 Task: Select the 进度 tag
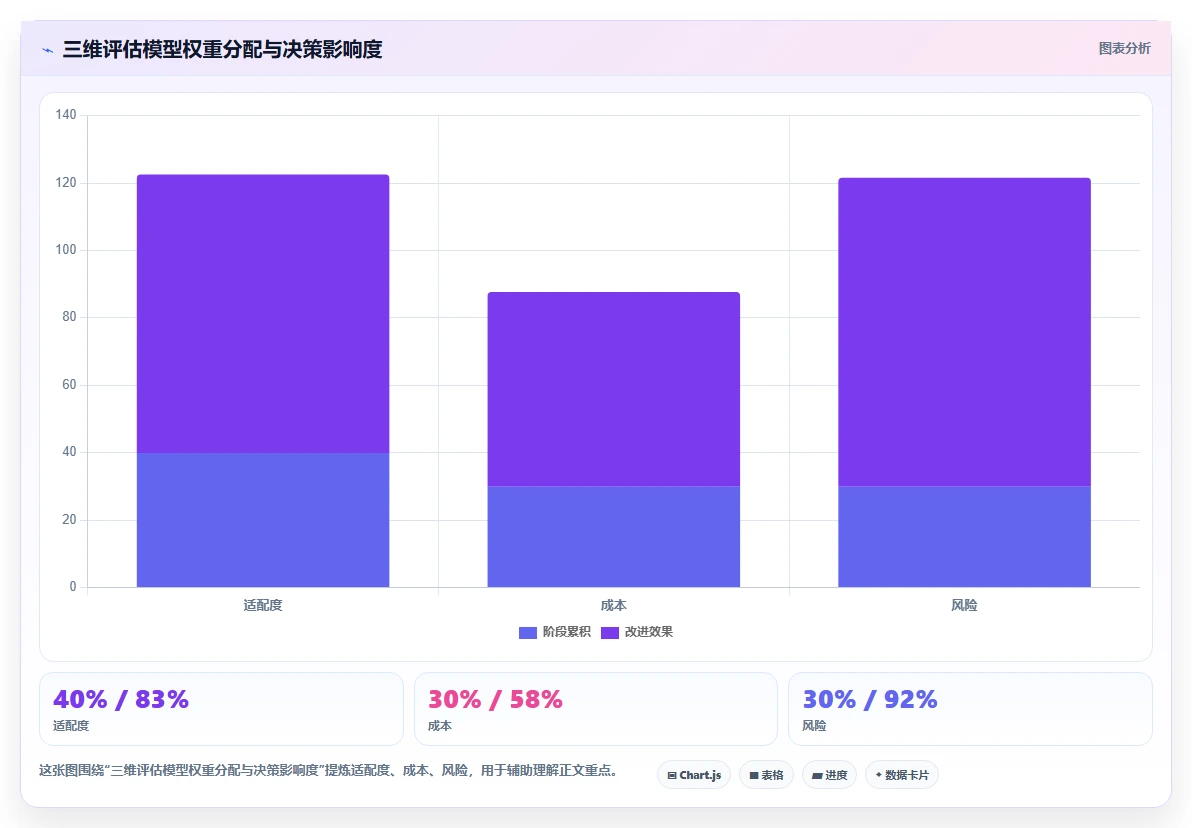click(829, 775)
